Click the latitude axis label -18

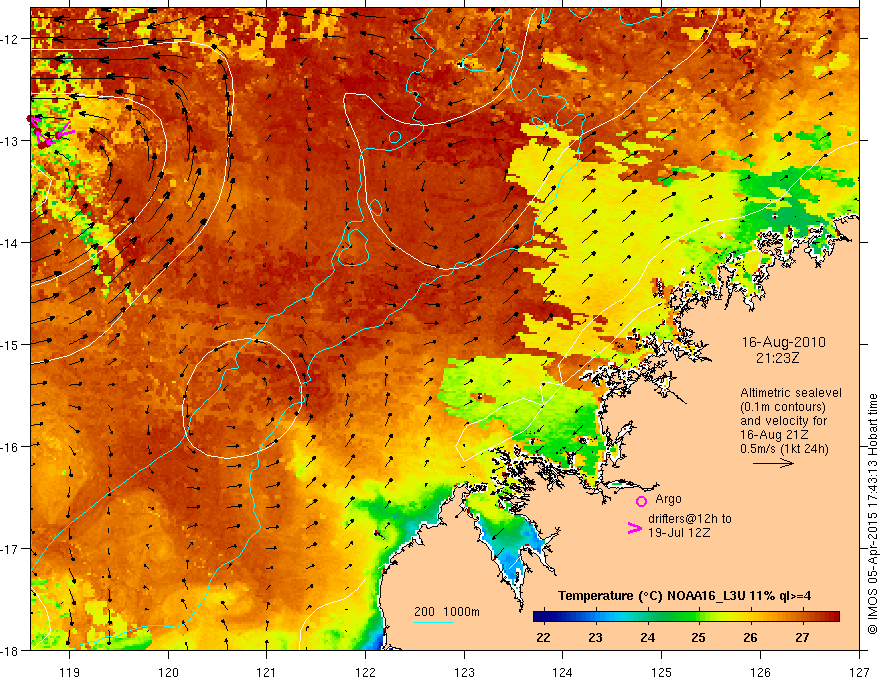click(11, 650)
